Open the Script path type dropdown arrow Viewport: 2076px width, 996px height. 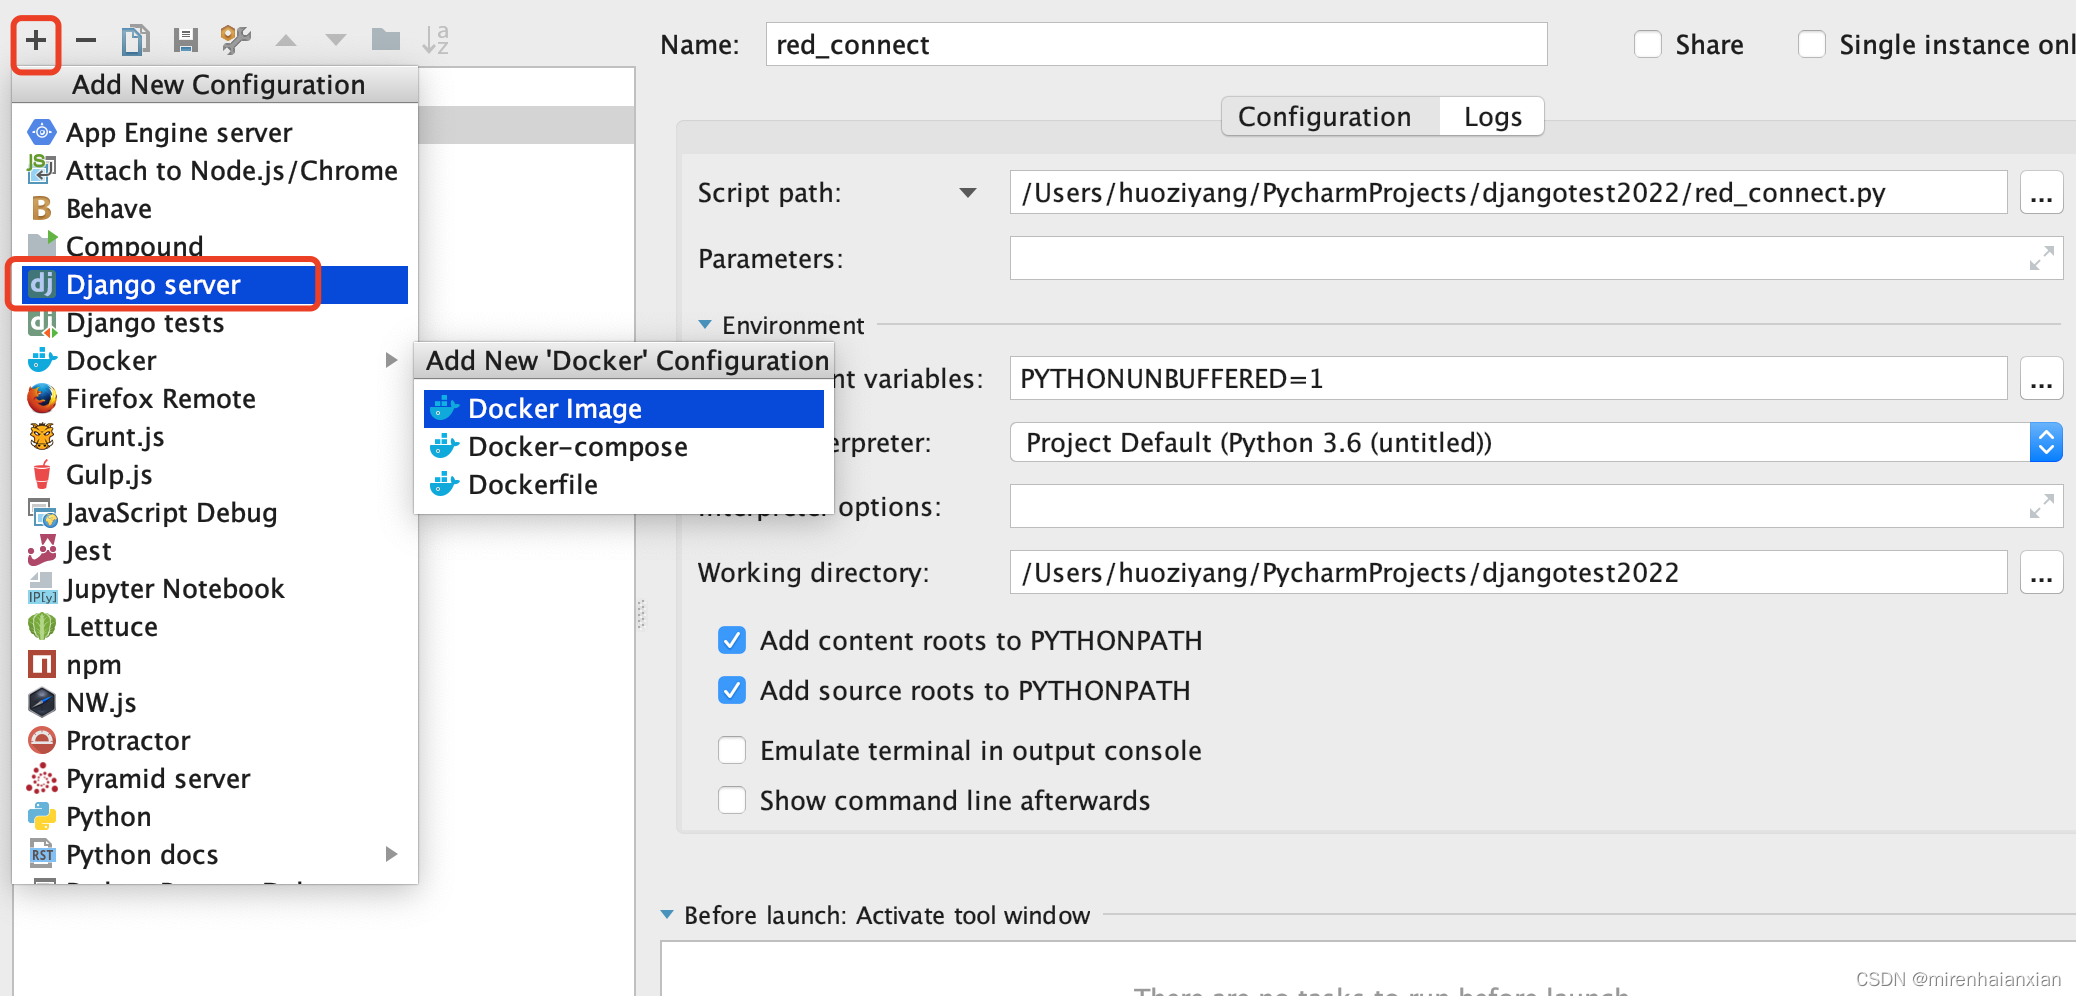point(968,193)
